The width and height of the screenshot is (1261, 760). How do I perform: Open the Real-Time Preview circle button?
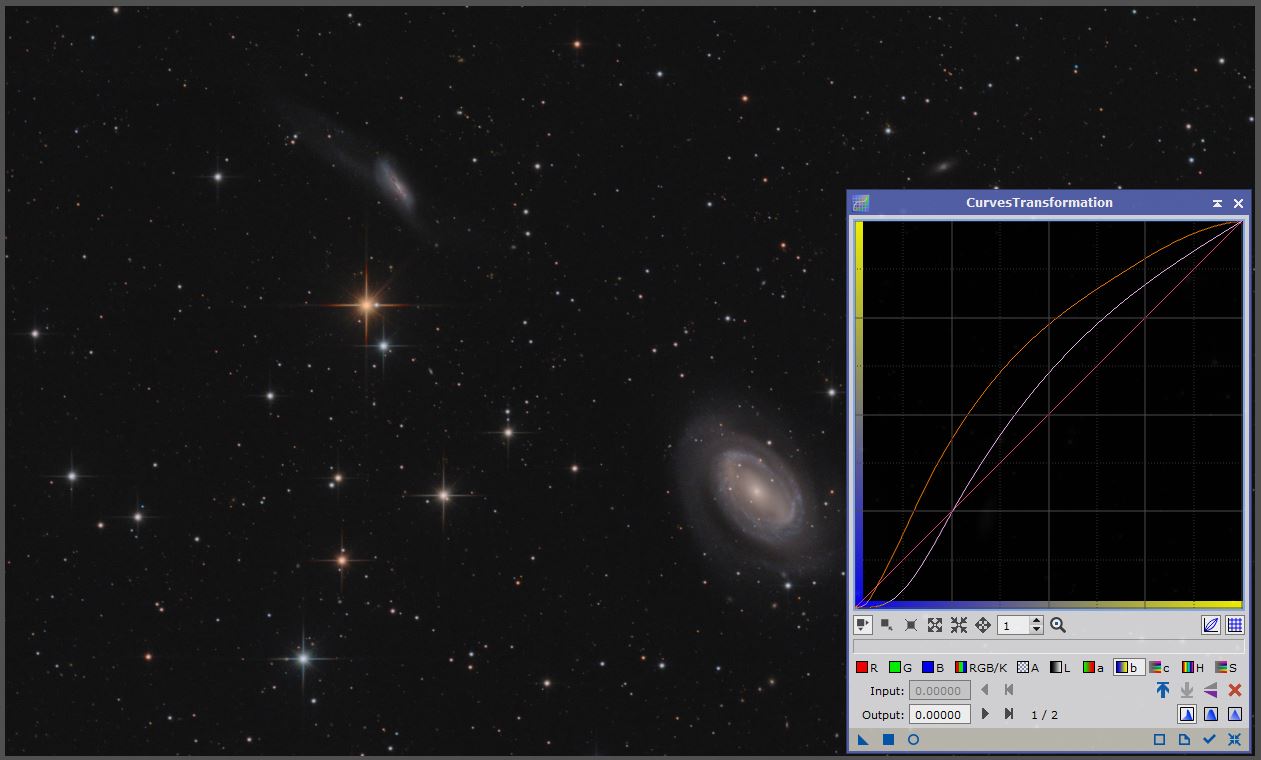tap(912, 738)
